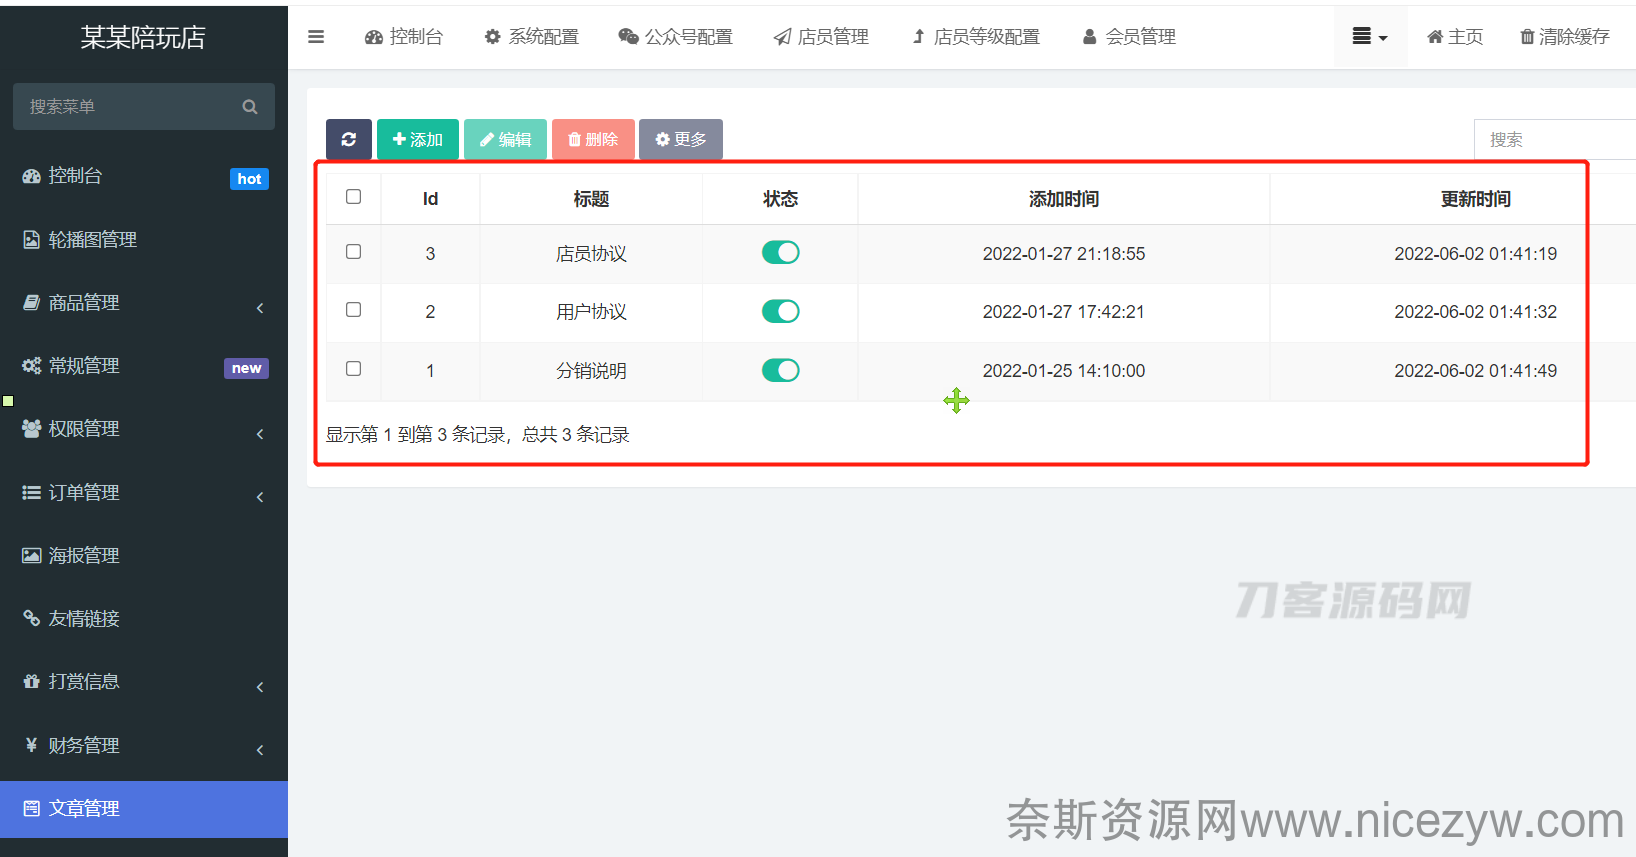Viewport: 1636px width, 857px height.
Task: Sort by the Id column header
Action: 430,199
